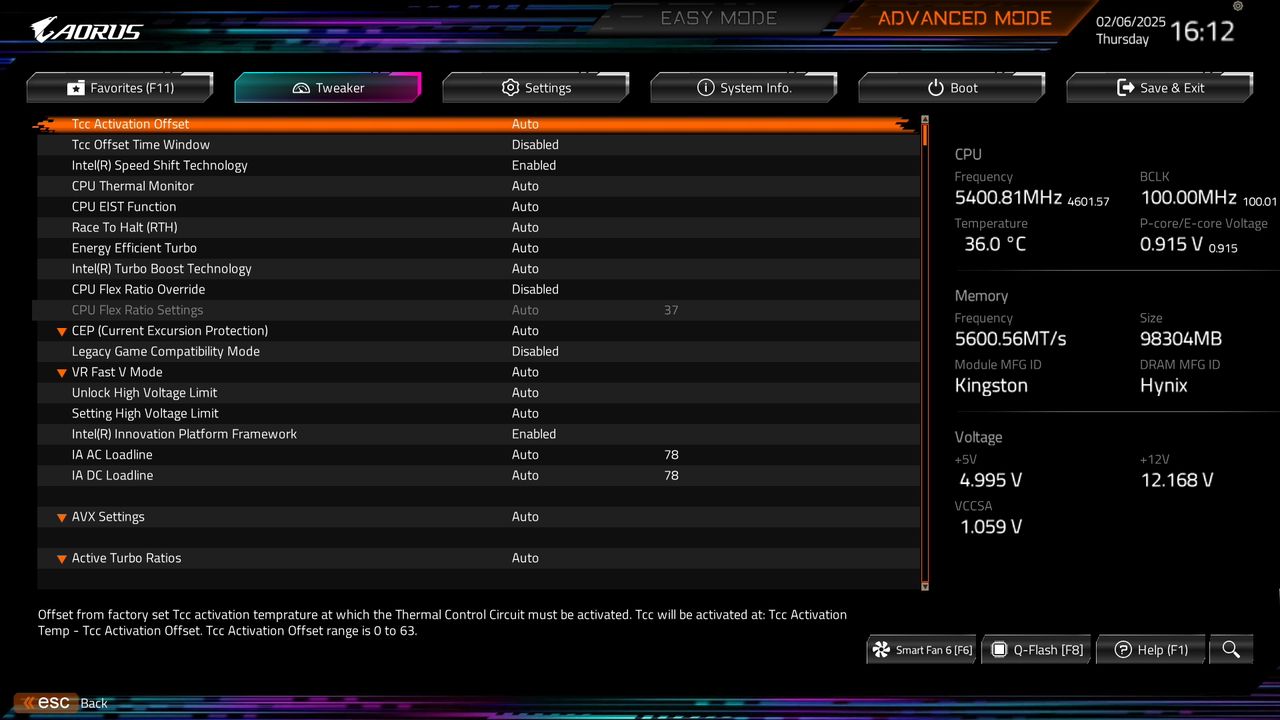The image size is (1280, 720).
Task: Click the VCCSA 1.059 V reading
Action: 991,527
